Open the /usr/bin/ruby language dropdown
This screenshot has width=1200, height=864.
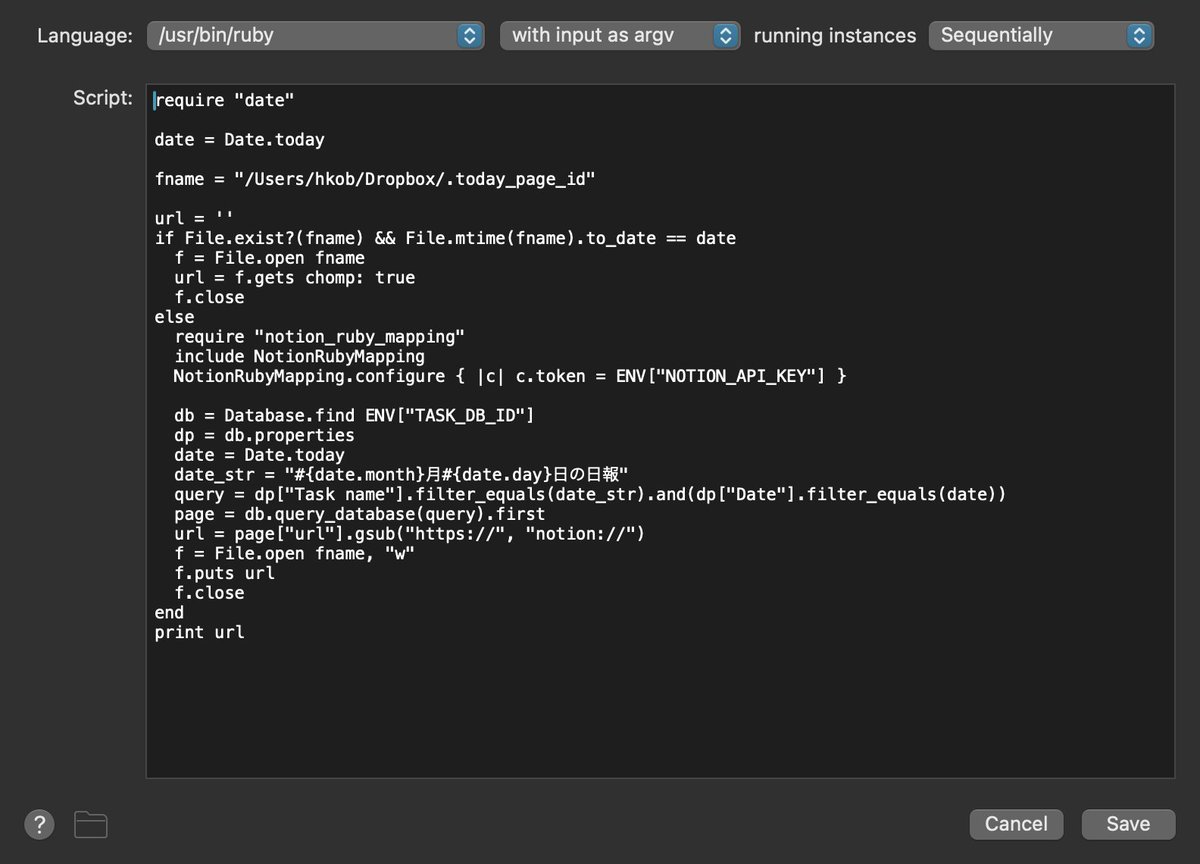316,35
